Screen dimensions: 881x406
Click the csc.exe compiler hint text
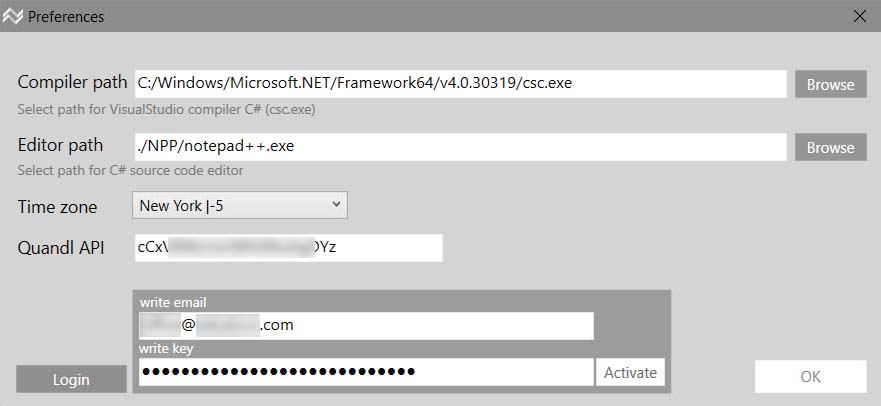pos(168,108)
